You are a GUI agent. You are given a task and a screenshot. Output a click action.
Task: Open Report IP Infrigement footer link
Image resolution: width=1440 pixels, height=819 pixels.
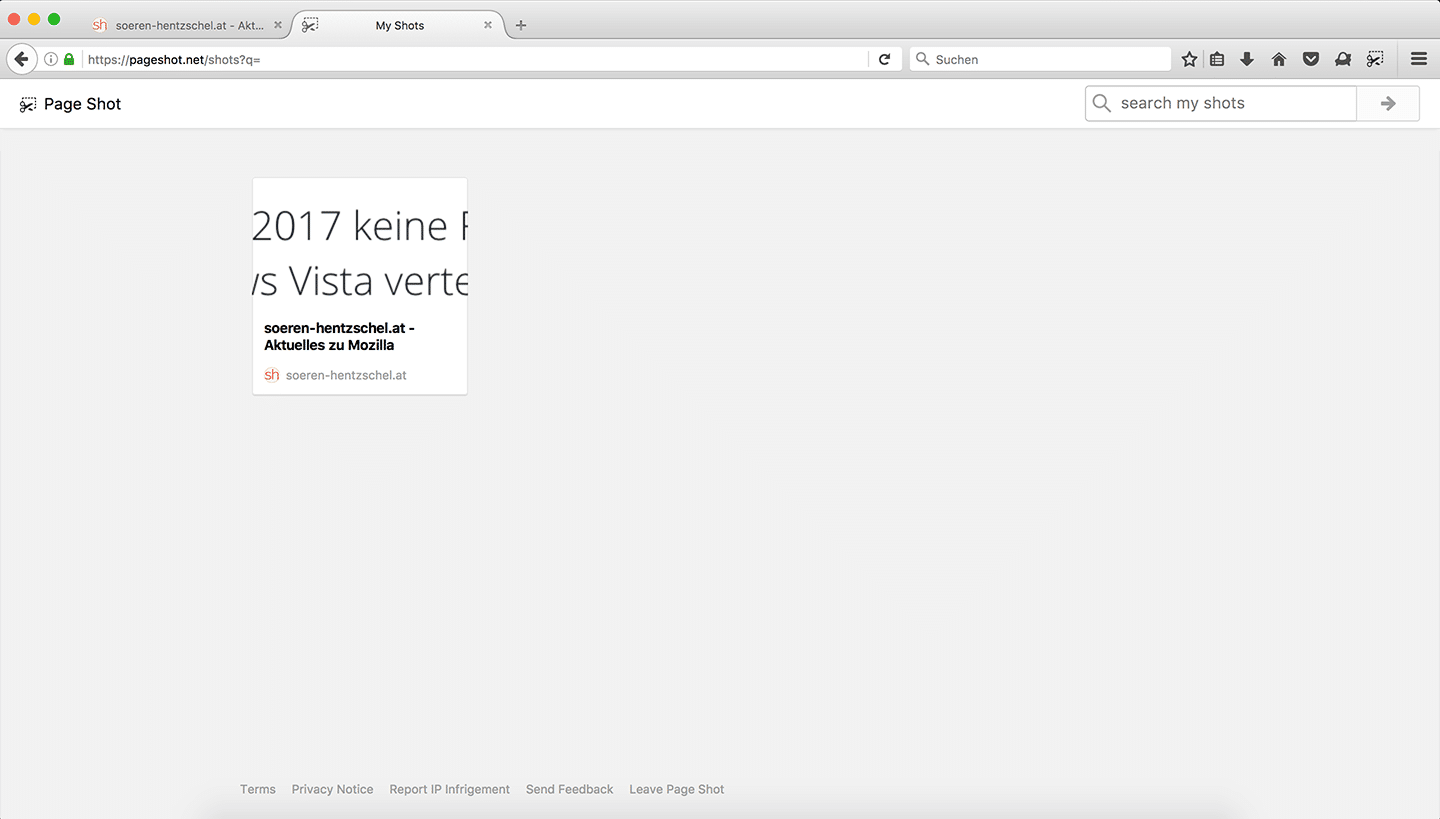coord(450,789)
